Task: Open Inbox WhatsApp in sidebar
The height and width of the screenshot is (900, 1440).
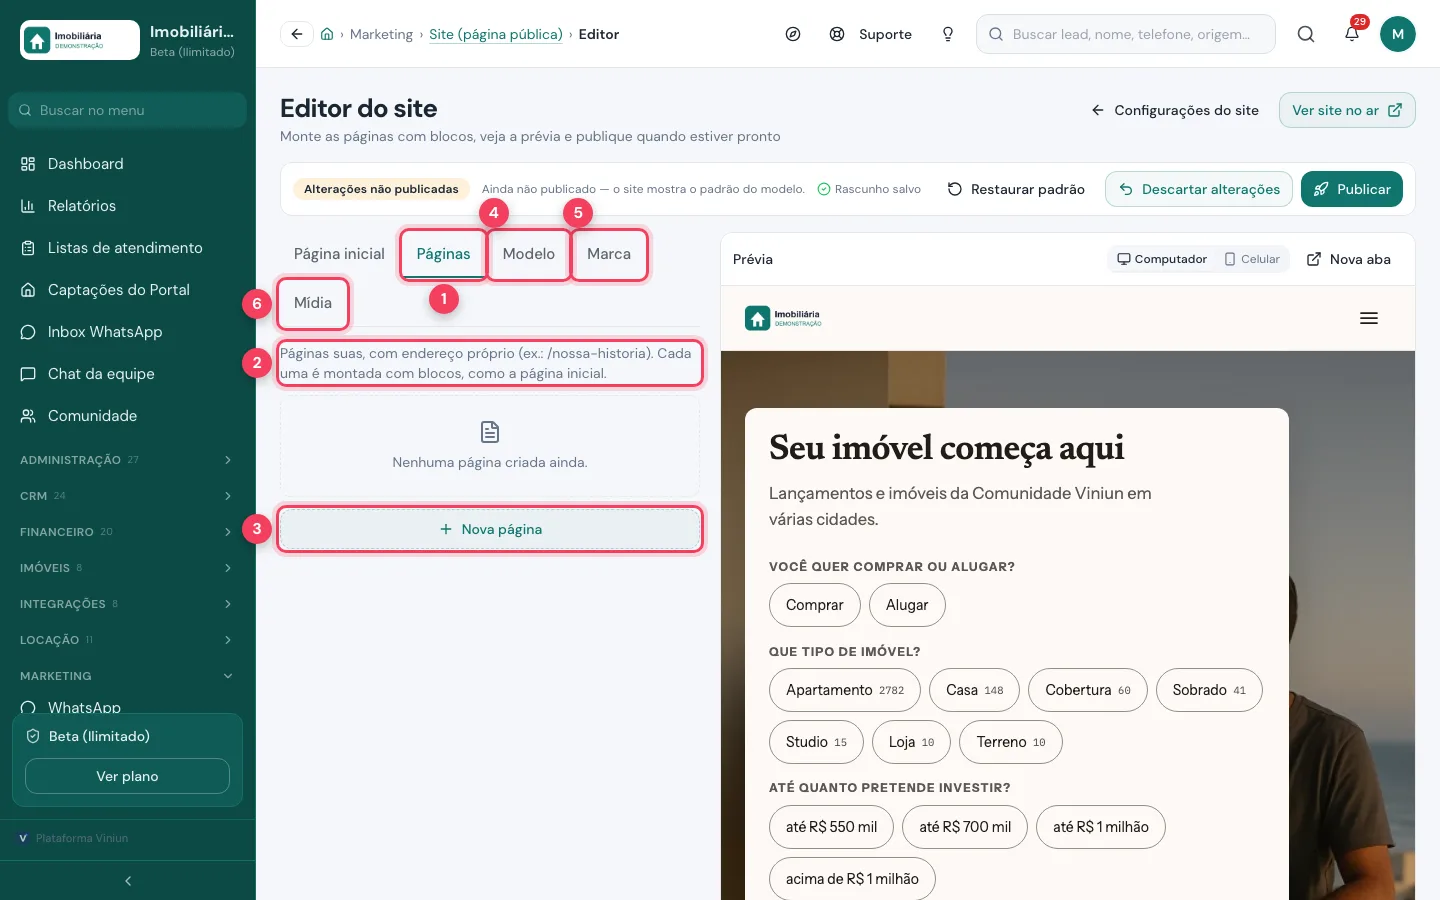Action: tap(127, 332)
